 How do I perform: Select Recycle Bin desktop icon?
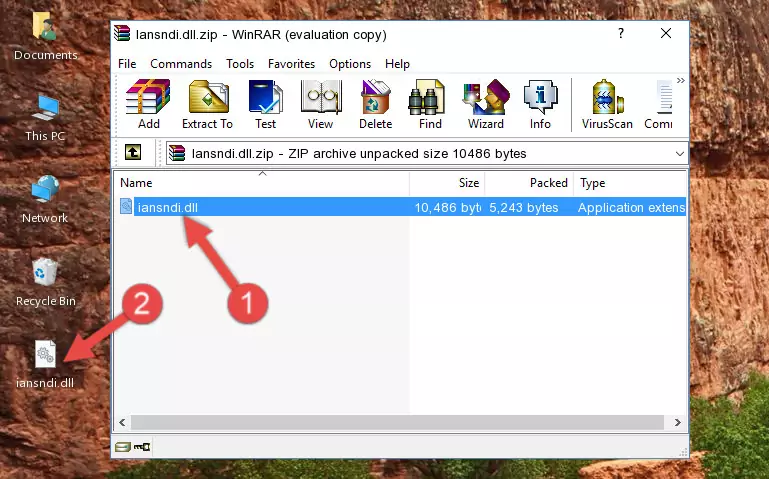[45, 283]
